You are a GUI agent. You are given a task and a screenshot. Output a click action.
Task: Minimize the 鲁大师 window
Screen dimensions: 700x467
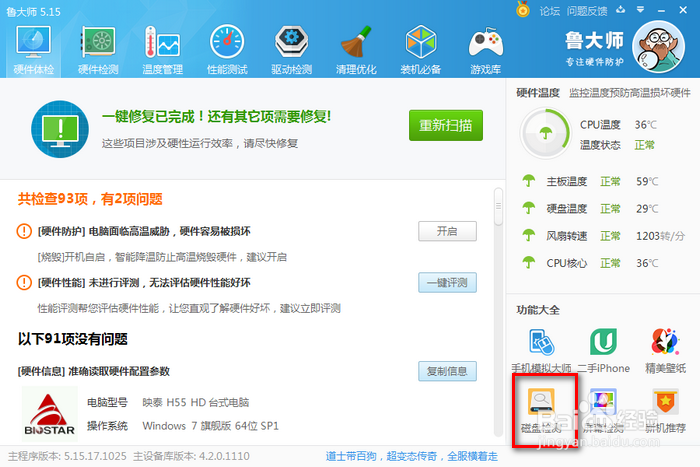[661, 10]
